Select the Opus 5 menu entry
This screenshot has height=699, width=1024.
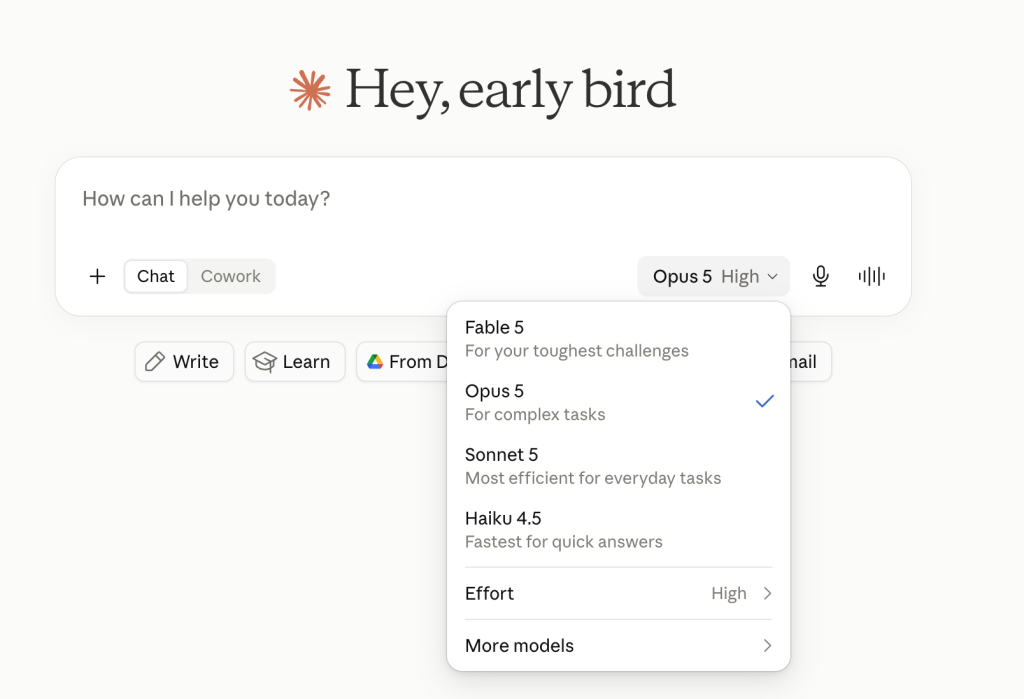(x=618, y=402)
